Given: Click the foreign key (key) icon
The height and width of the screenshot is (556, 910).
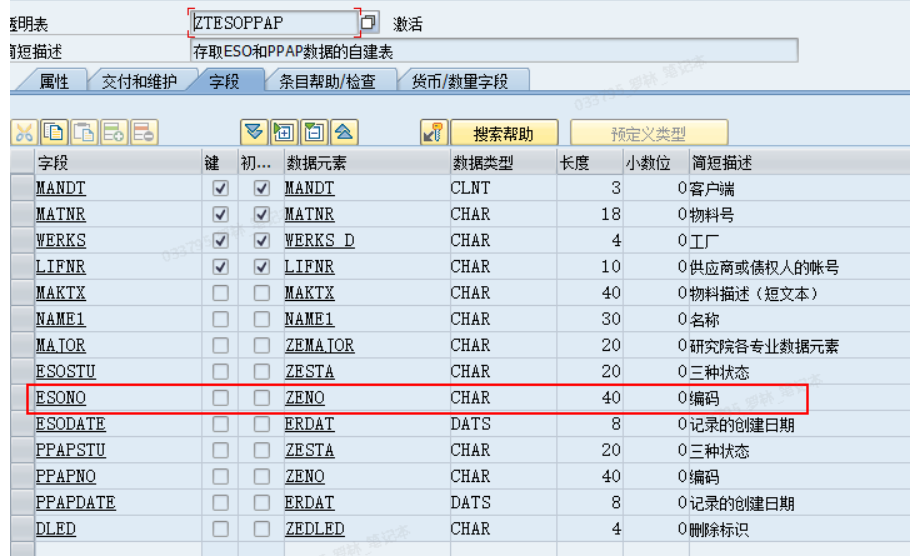Looking at the screenshot, I should coord(432,133).
